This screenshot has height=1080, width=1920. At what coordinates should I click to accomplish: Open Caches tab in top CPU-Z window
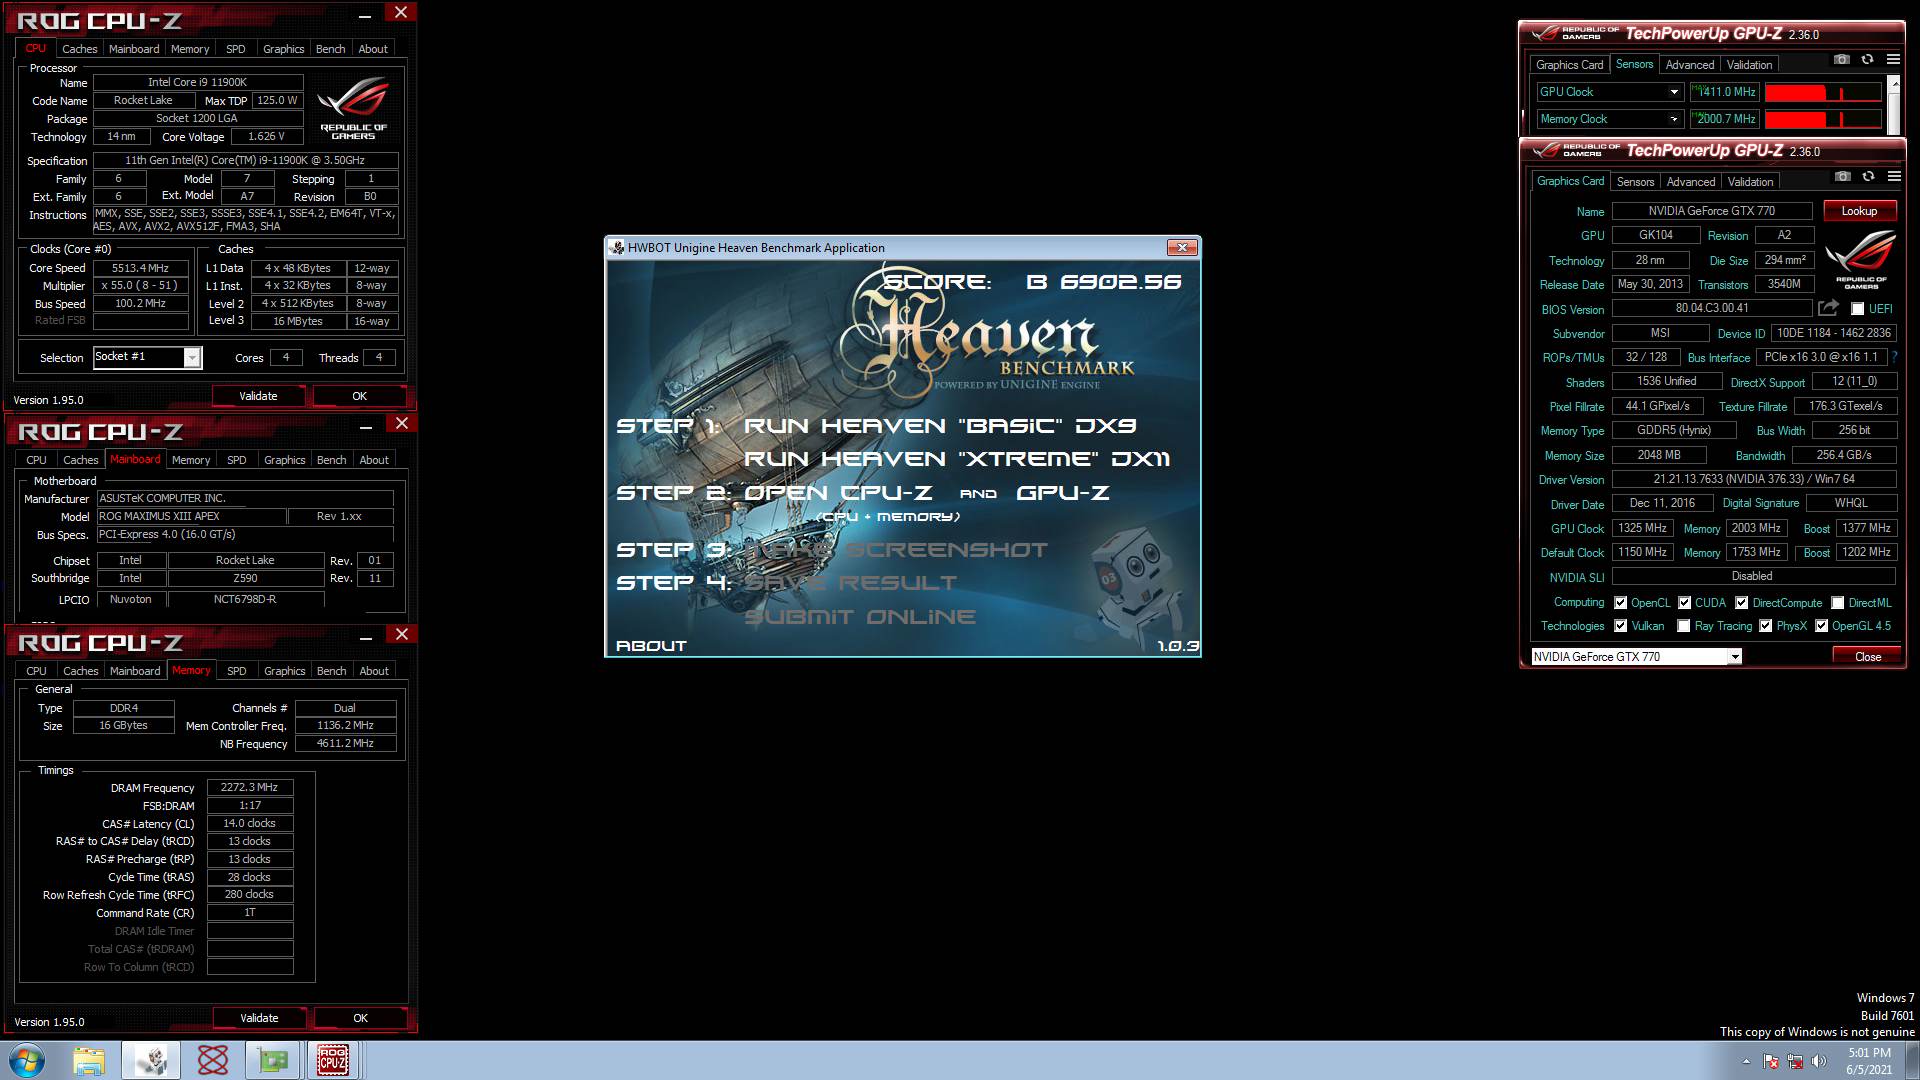(x=79, y=49)
